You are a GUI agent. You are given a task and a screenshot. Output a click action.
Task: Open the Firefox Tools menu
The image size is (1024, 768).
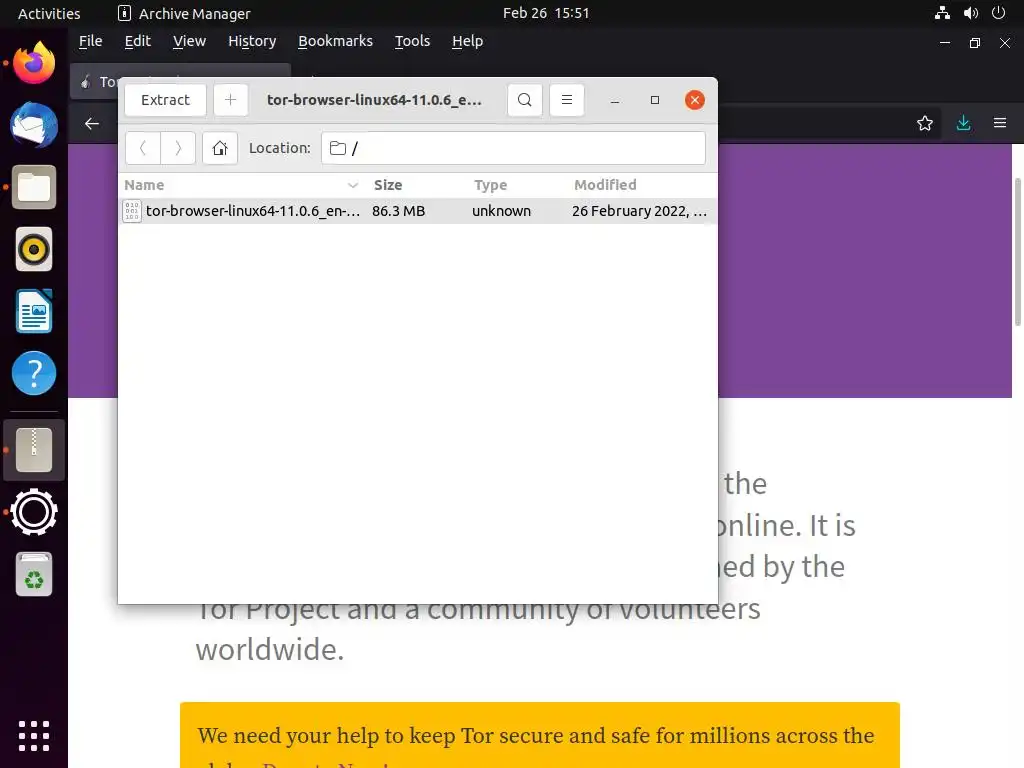(x=413, y=41)
